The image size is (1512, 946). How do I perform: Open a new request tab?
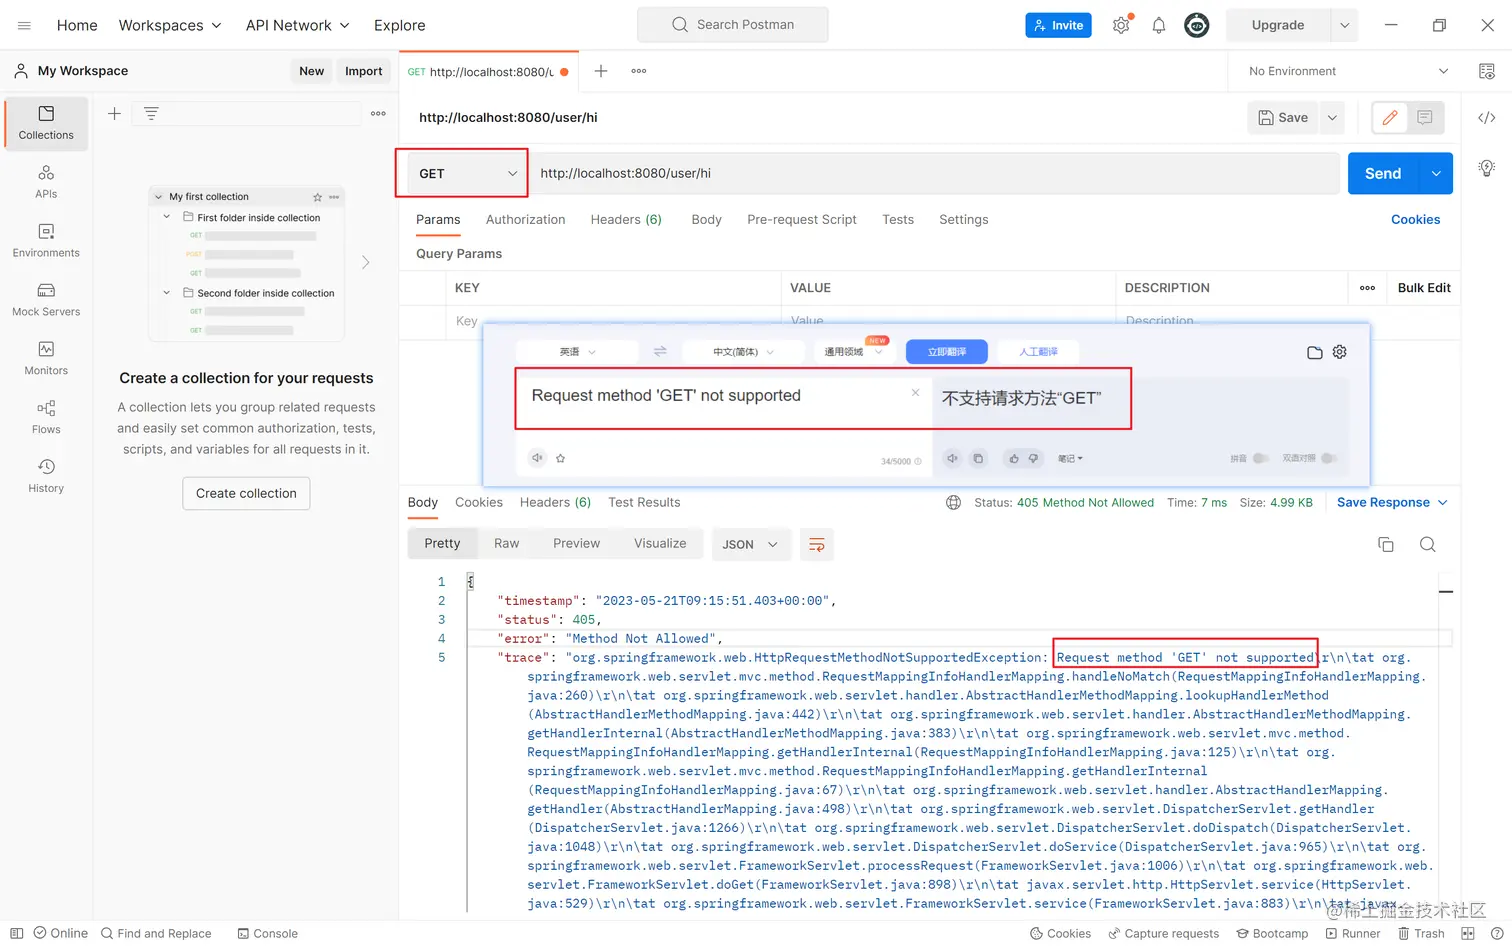[601, 71]
